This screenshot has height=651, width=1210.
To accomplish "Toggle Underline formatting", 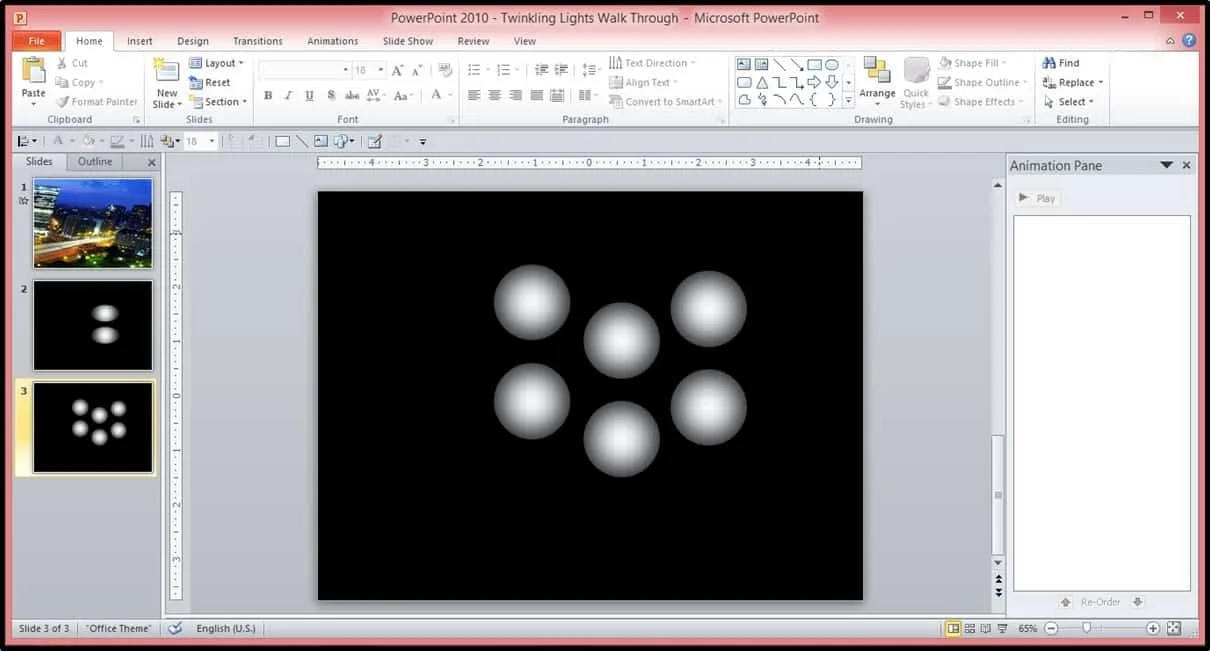I will click(309, 96).
